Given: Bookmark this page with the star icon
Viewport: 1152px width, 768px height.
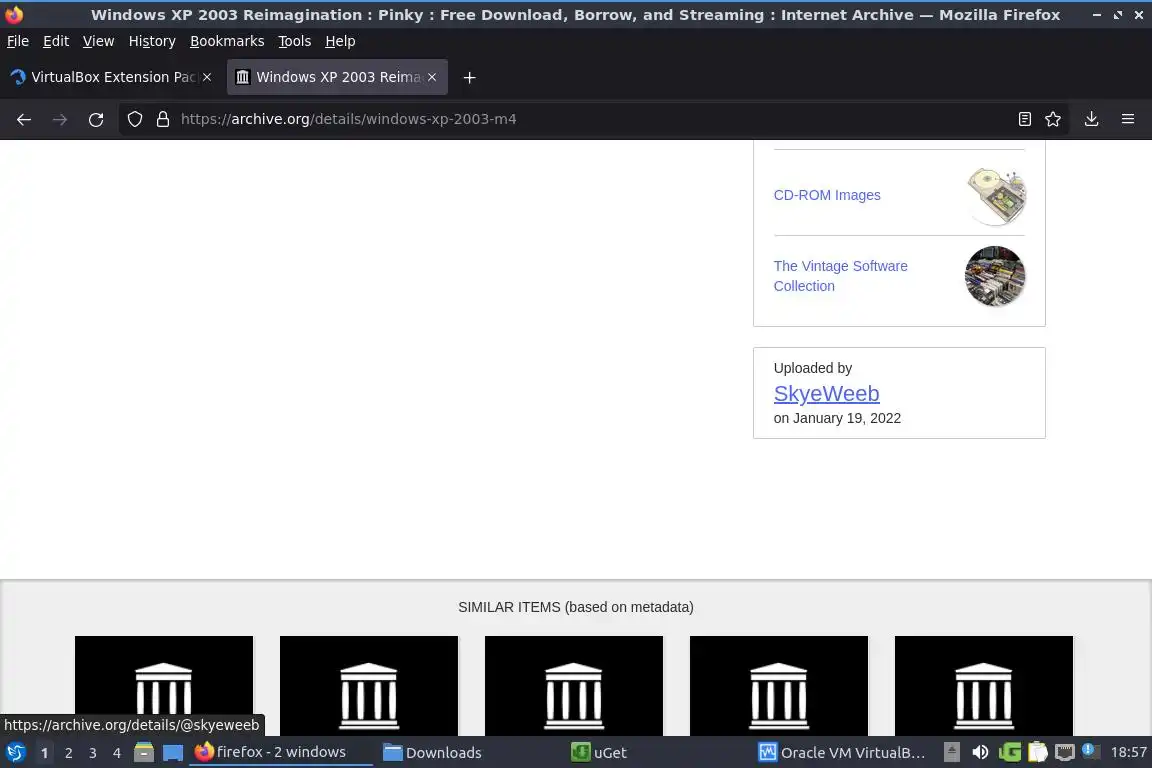Looking at the screenshot, I should [1053, 119].
